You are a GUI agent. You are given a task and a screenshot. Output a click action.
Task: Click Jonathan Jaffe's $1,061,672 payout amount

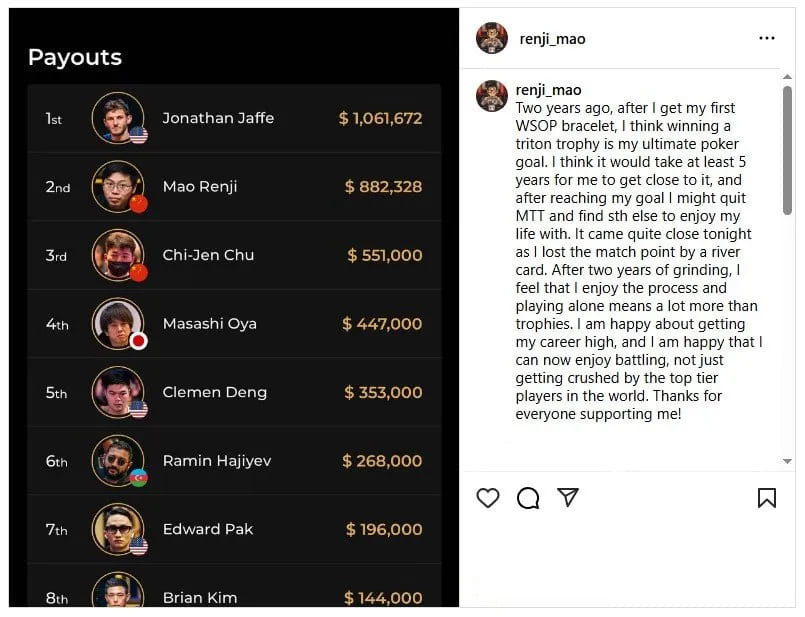coord(380,118)
